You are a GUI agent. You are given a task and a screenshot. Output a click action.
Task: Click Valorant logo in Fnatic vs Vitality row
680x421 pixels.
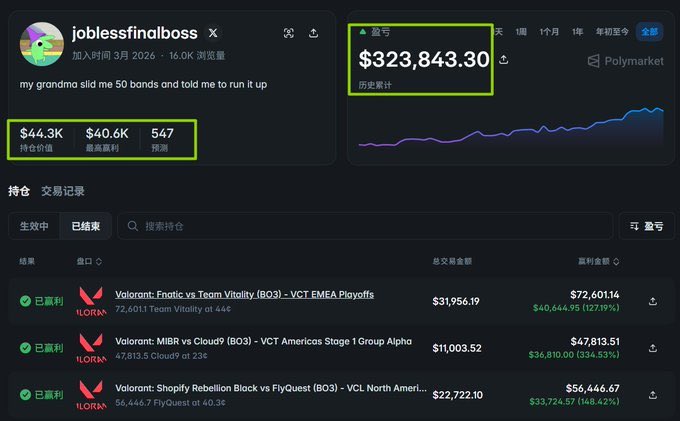click(x=91, y=301)
